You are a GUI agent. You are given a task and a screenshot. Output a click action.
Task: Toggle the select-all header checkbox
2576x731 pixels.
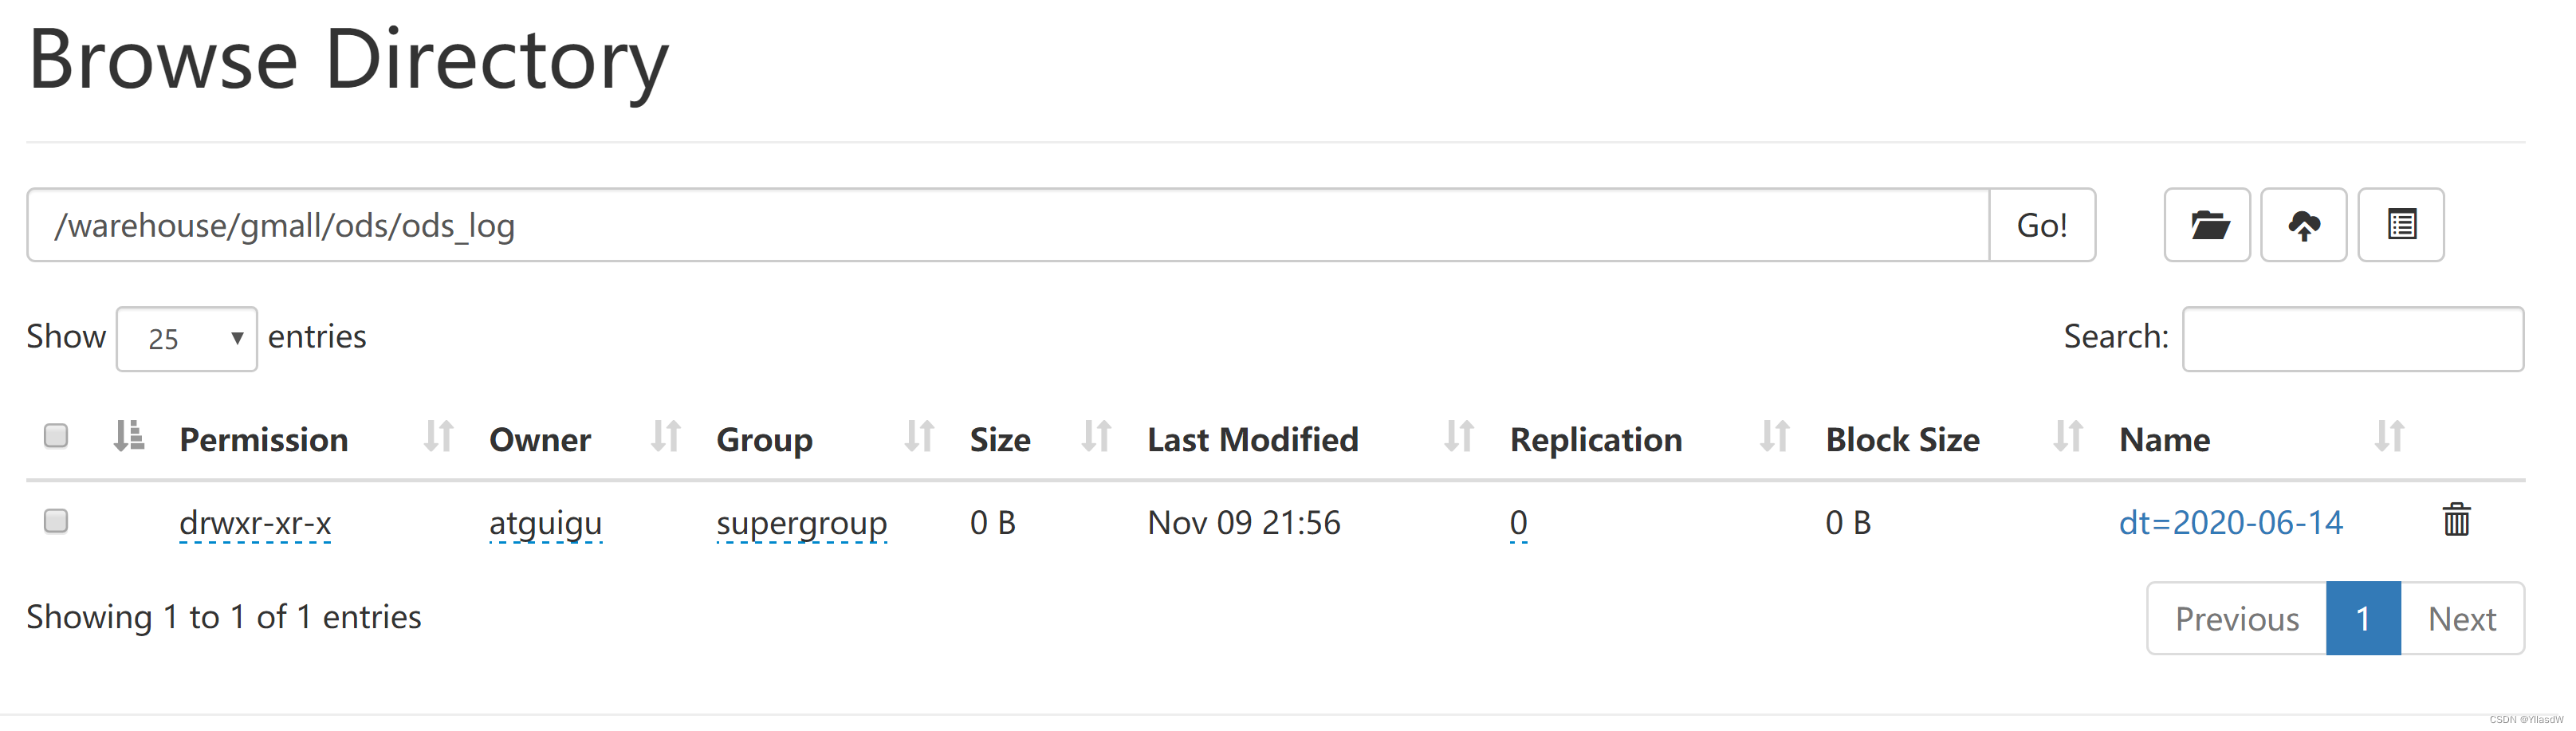(56, 436)
